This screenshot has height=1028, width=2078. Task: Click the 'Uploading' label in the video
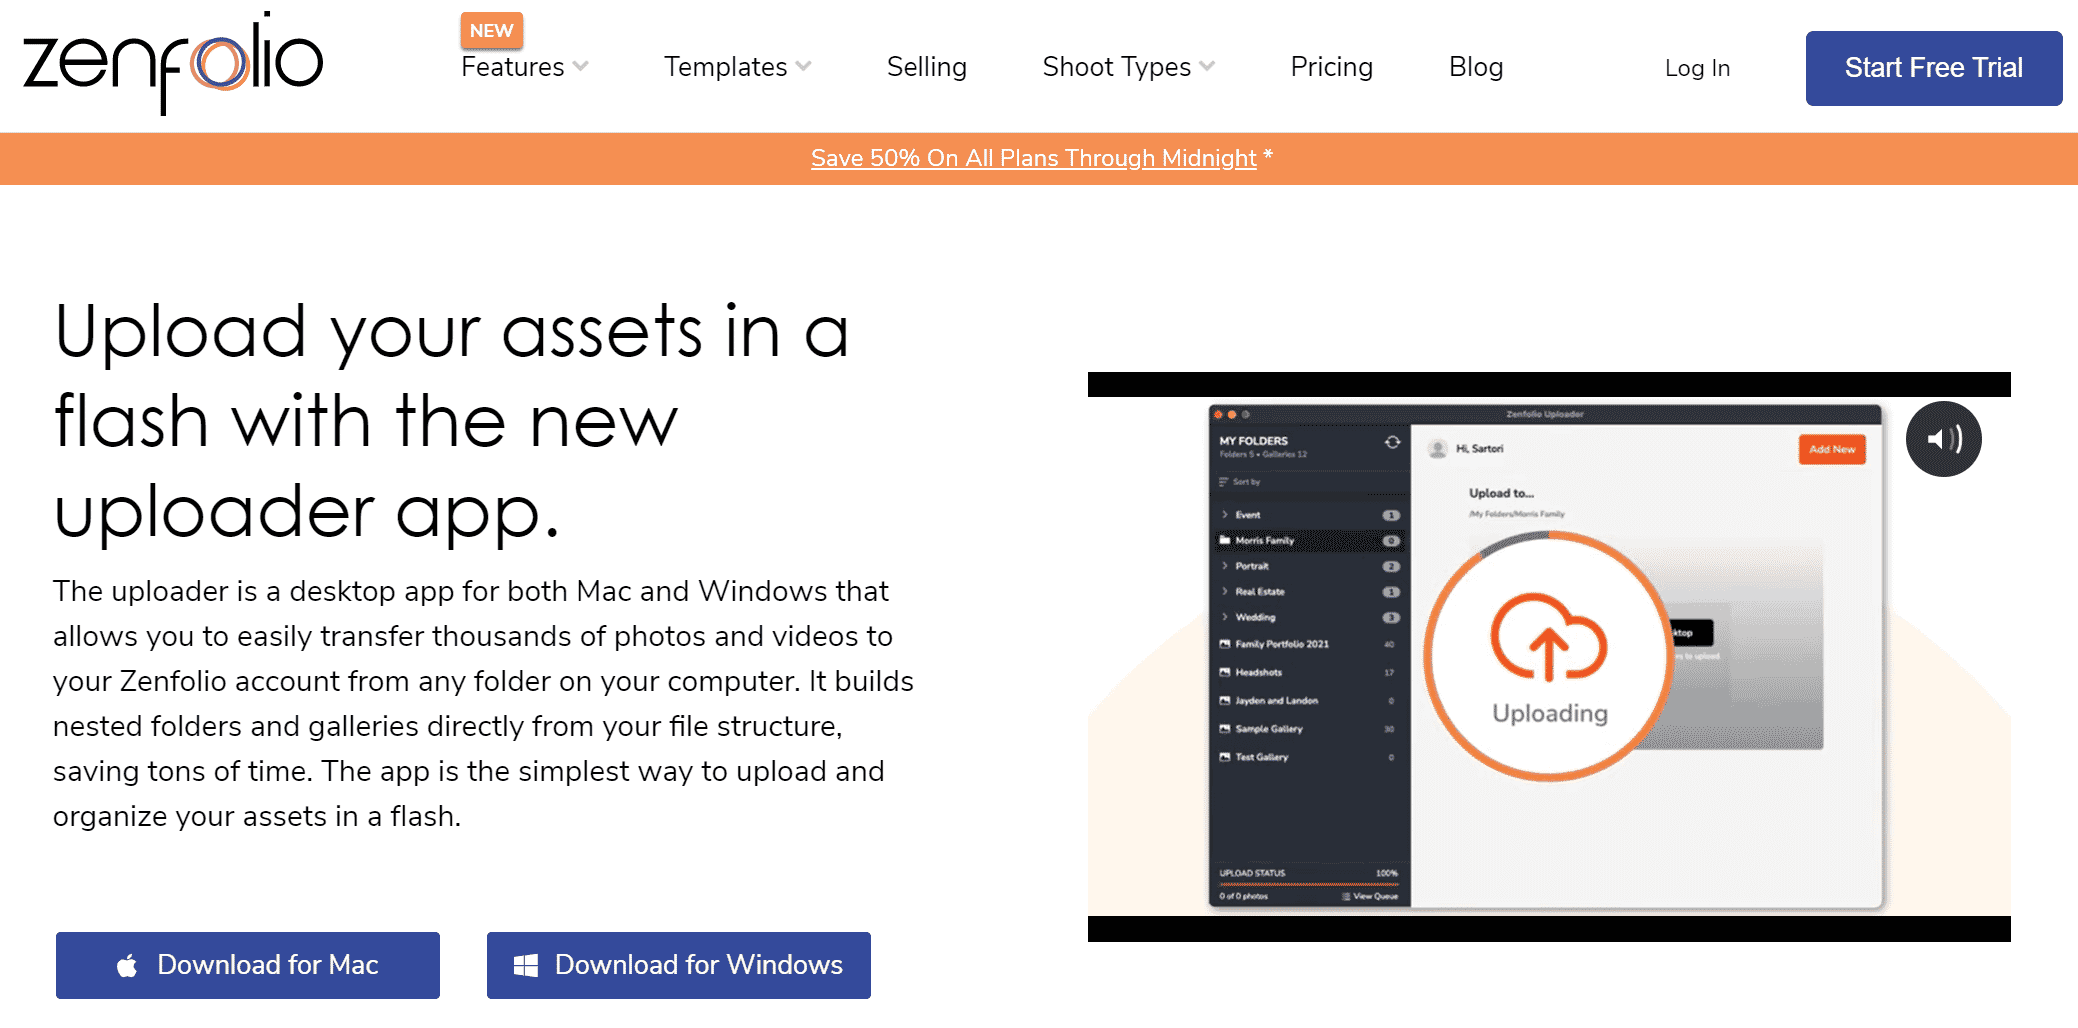(1550, 713)
